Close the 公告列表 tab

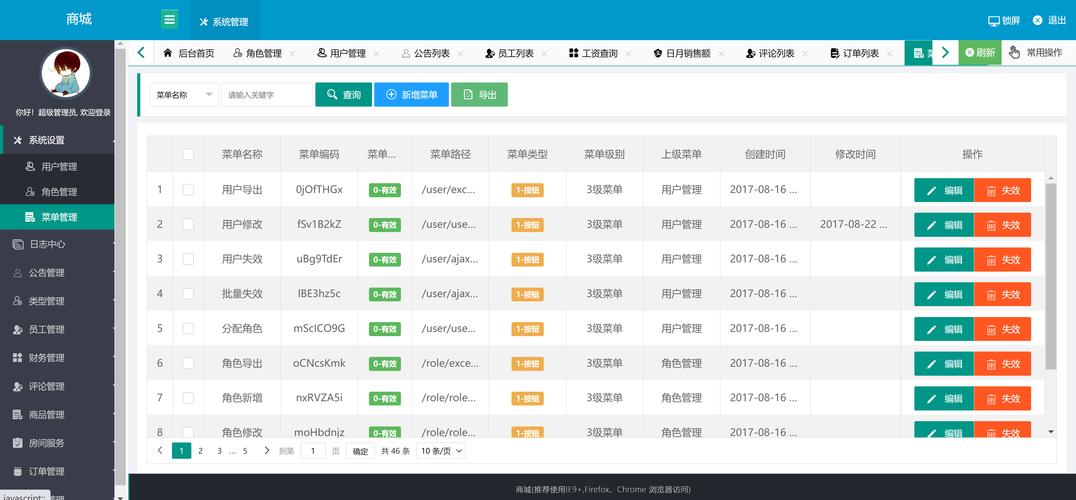[460, 53]
